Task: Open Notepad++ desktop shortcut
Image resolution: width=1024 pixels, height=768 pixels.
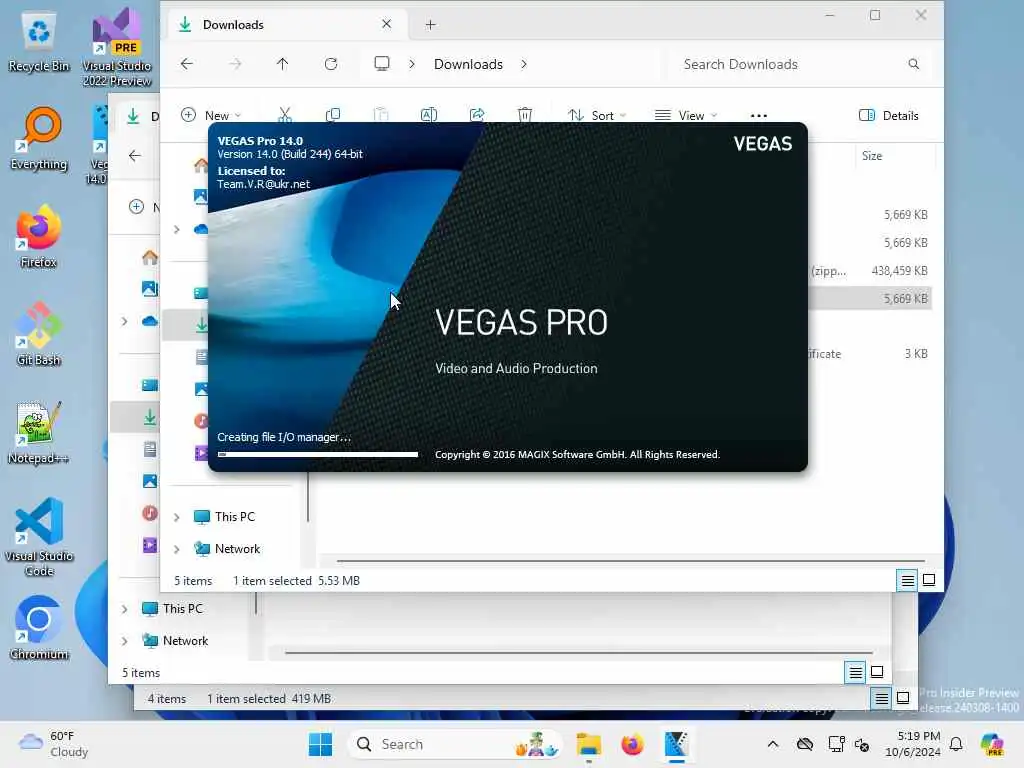Action: (x=39, y=432)
